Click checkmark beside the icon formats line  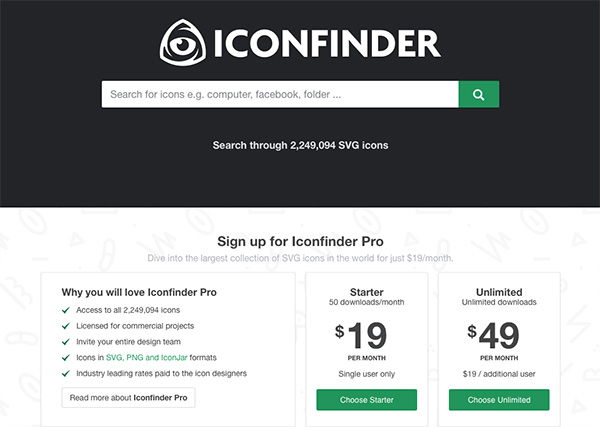pos(66,357)
